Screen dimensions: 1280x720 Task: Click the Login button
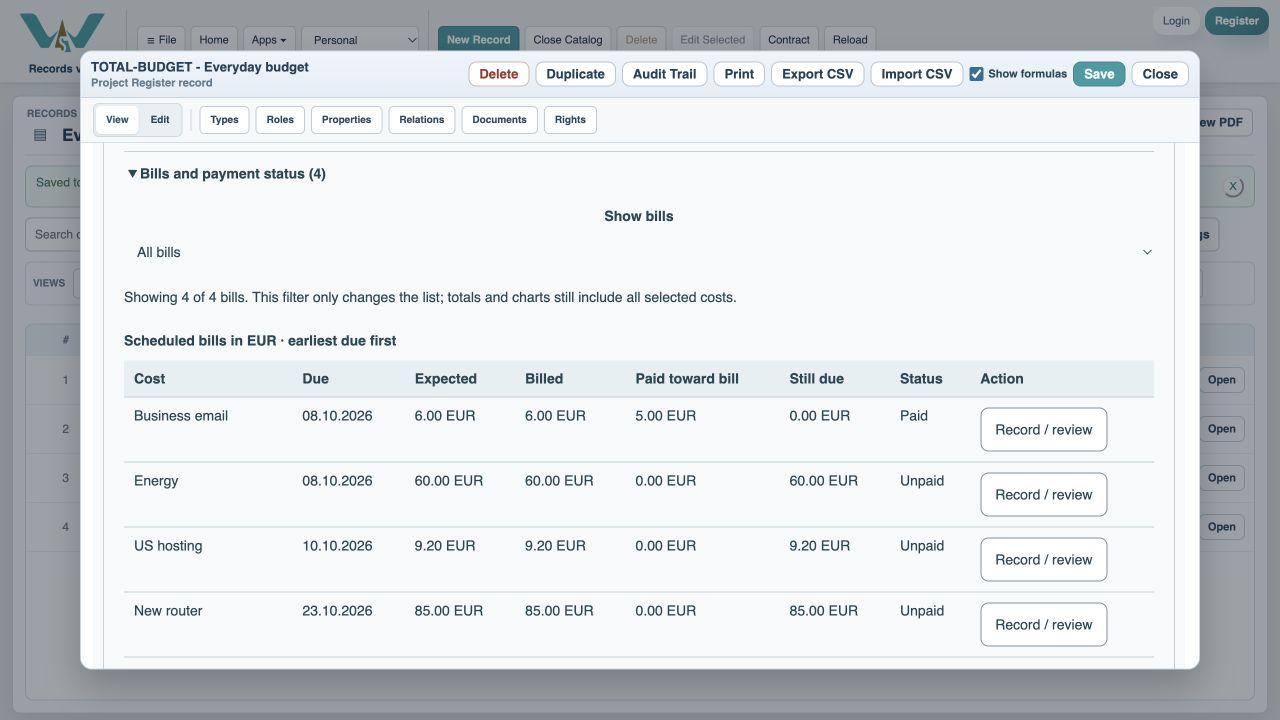(1176, 21)
